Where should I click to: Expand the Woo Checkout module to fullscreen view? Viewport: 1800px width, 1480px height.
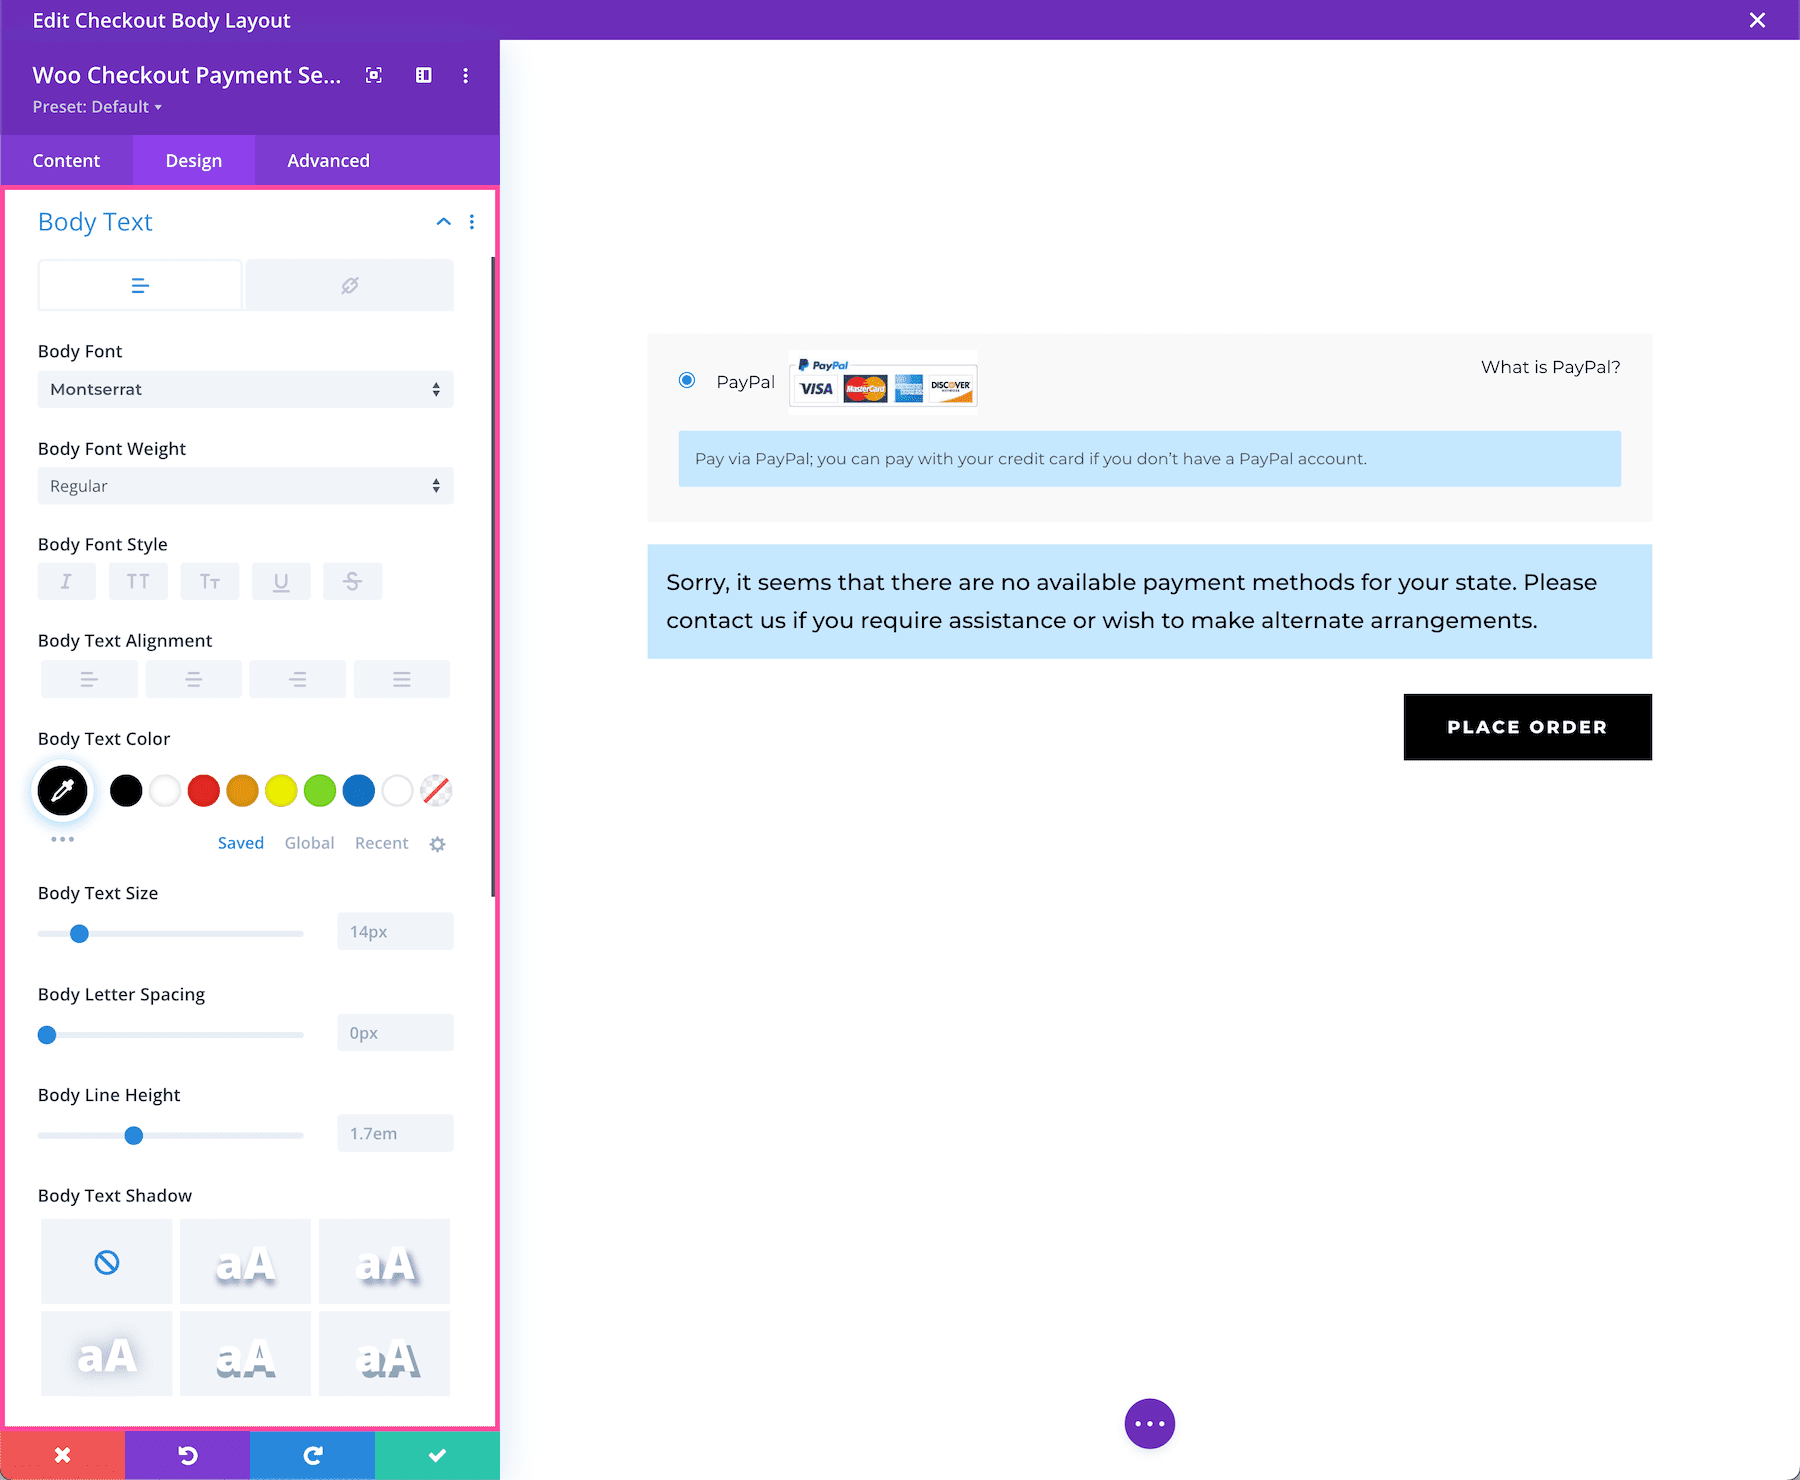tap(373, 75)
